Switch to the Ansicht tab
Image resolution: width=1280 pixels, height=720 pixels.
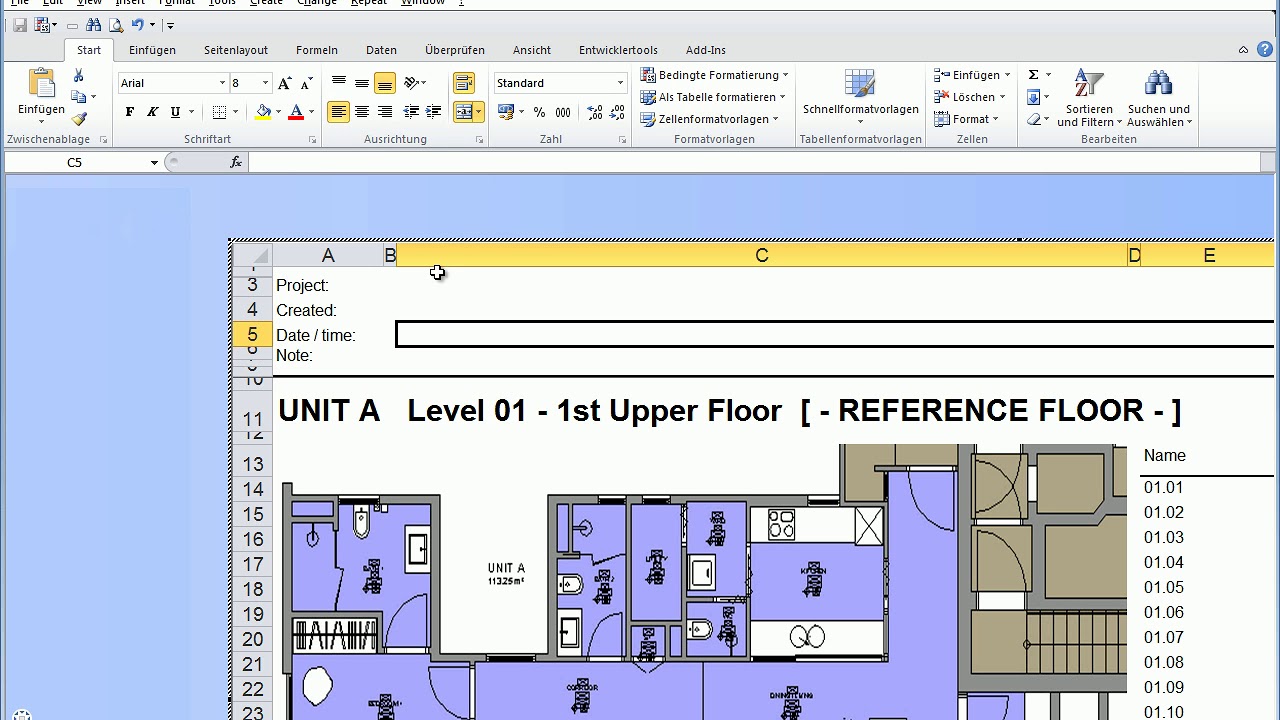pos(532,50)
